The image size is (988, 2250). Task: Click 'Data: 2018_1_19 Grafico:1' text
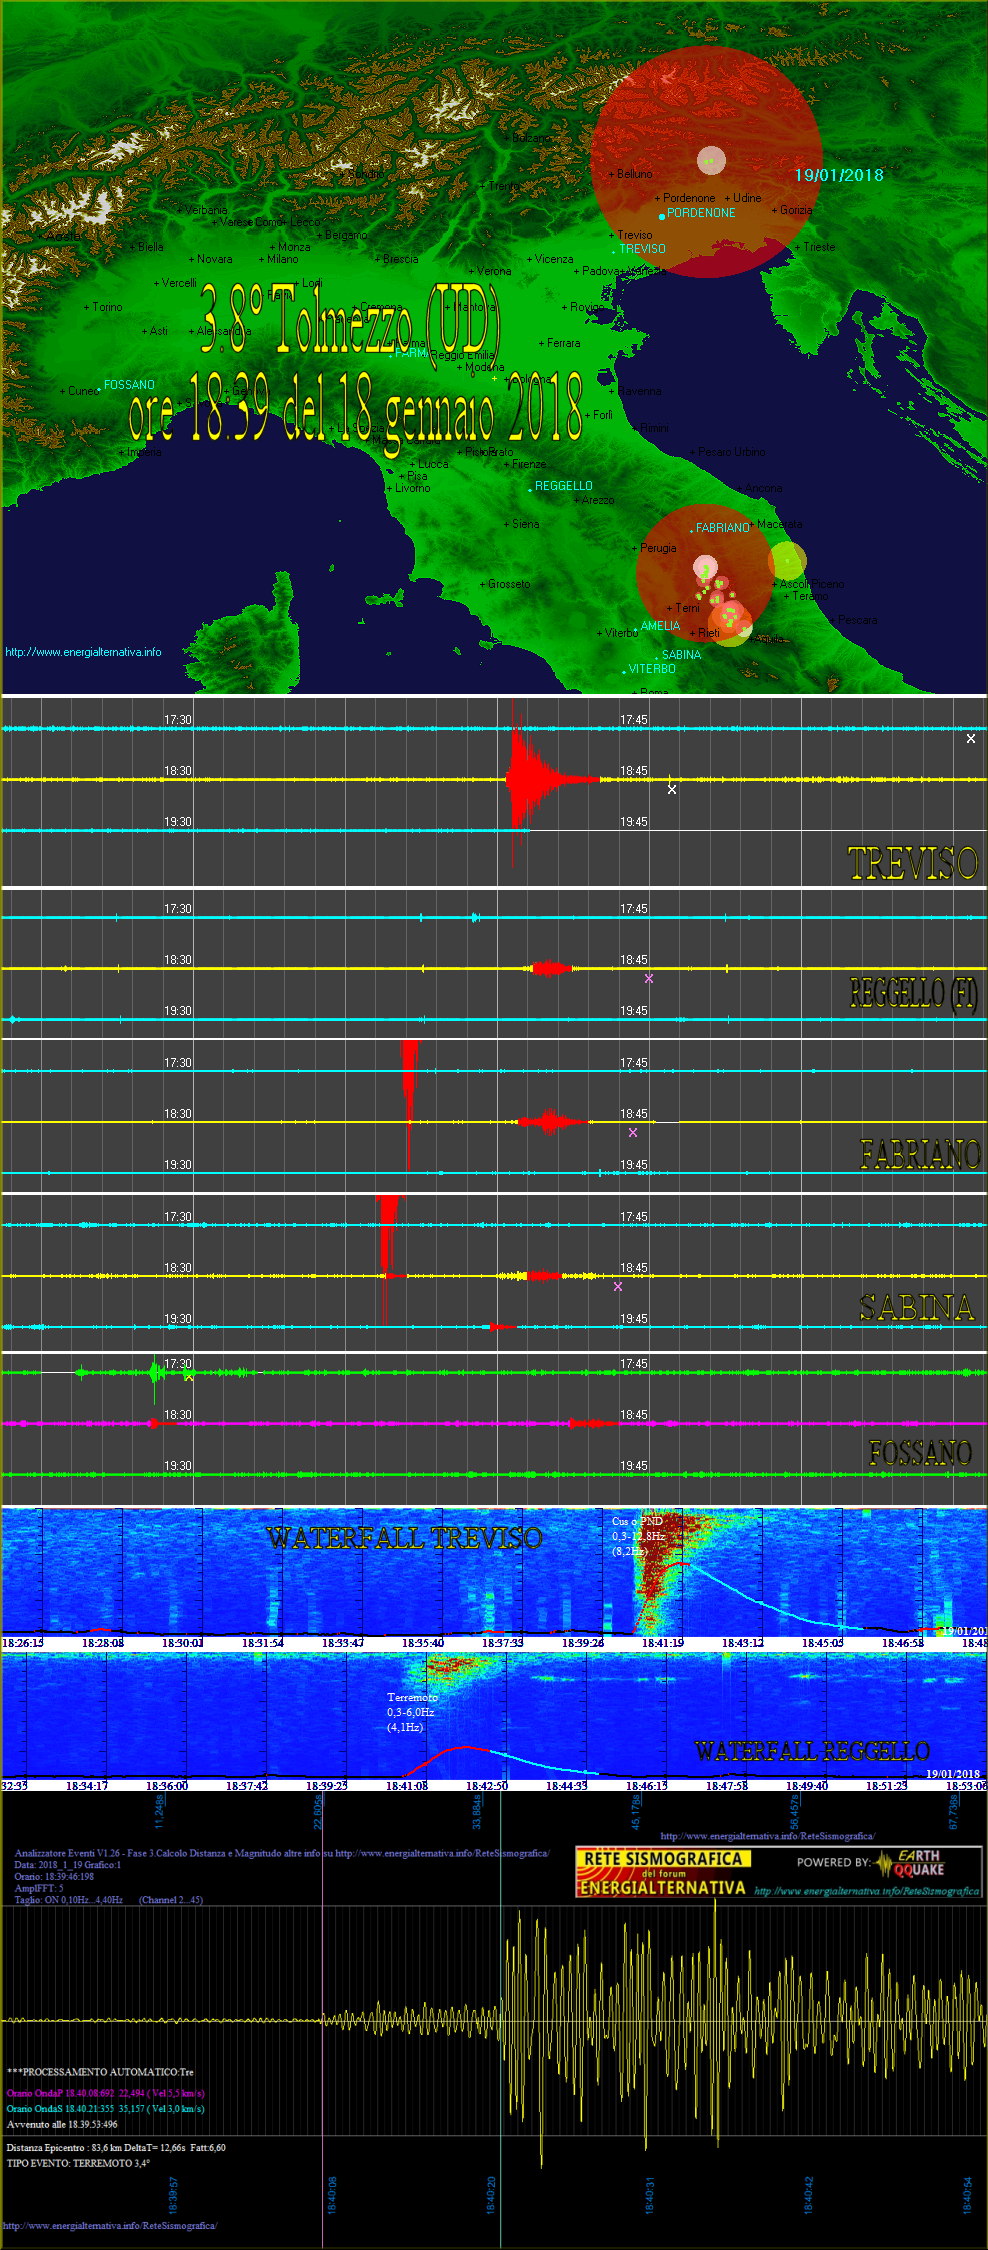coord(67,1865)
